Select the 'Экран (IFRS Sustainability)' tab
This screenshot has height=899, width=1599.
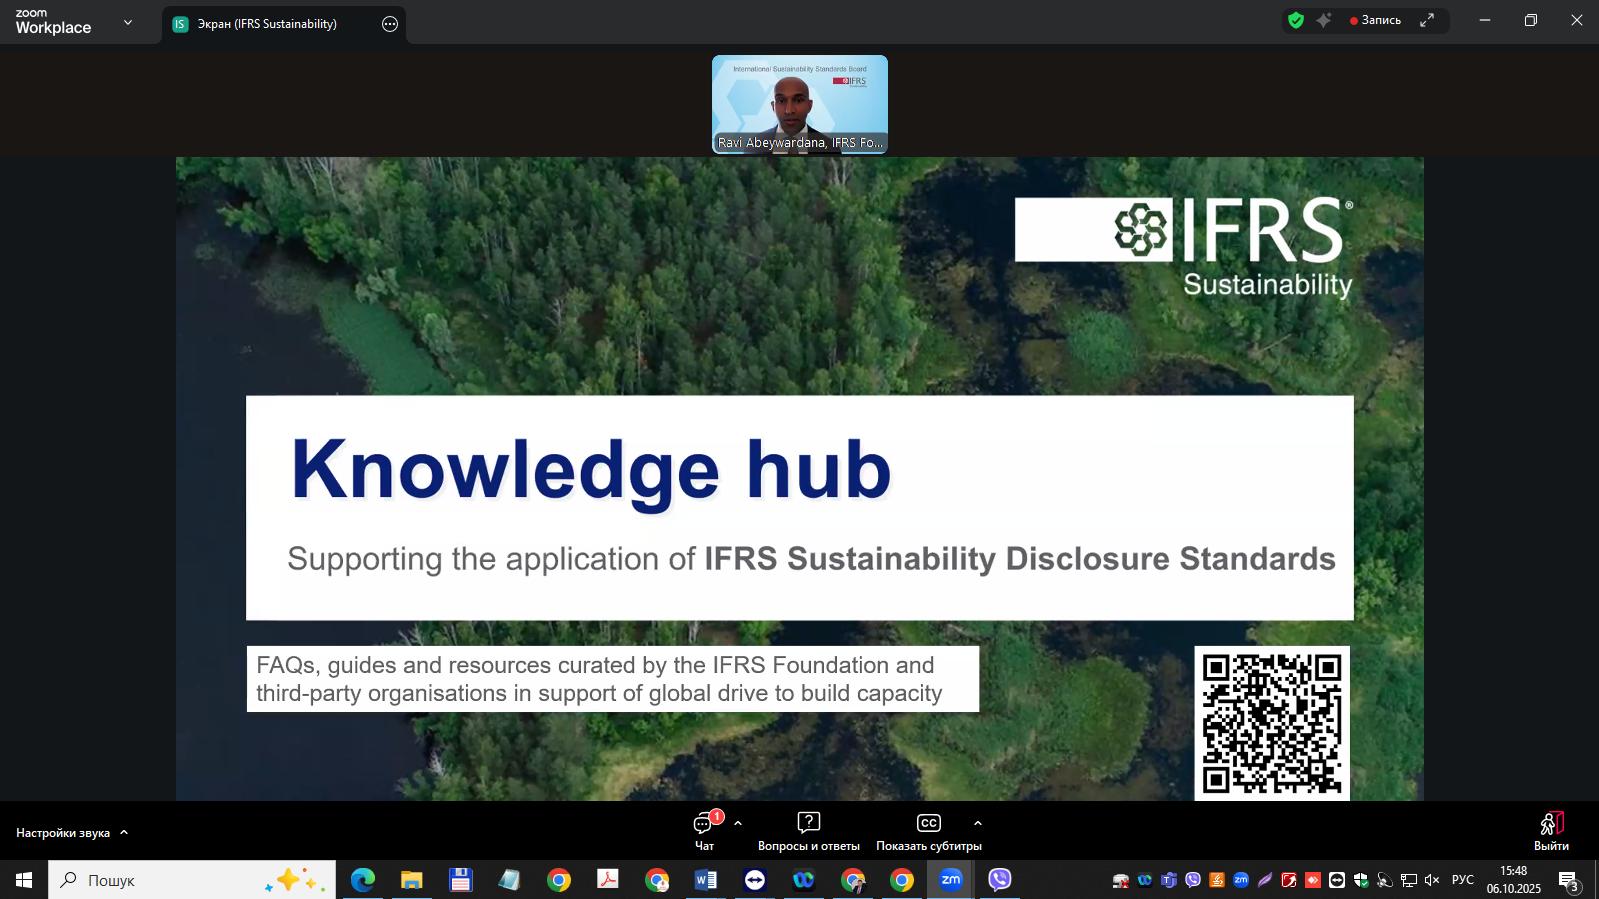[x=284, y=24]
